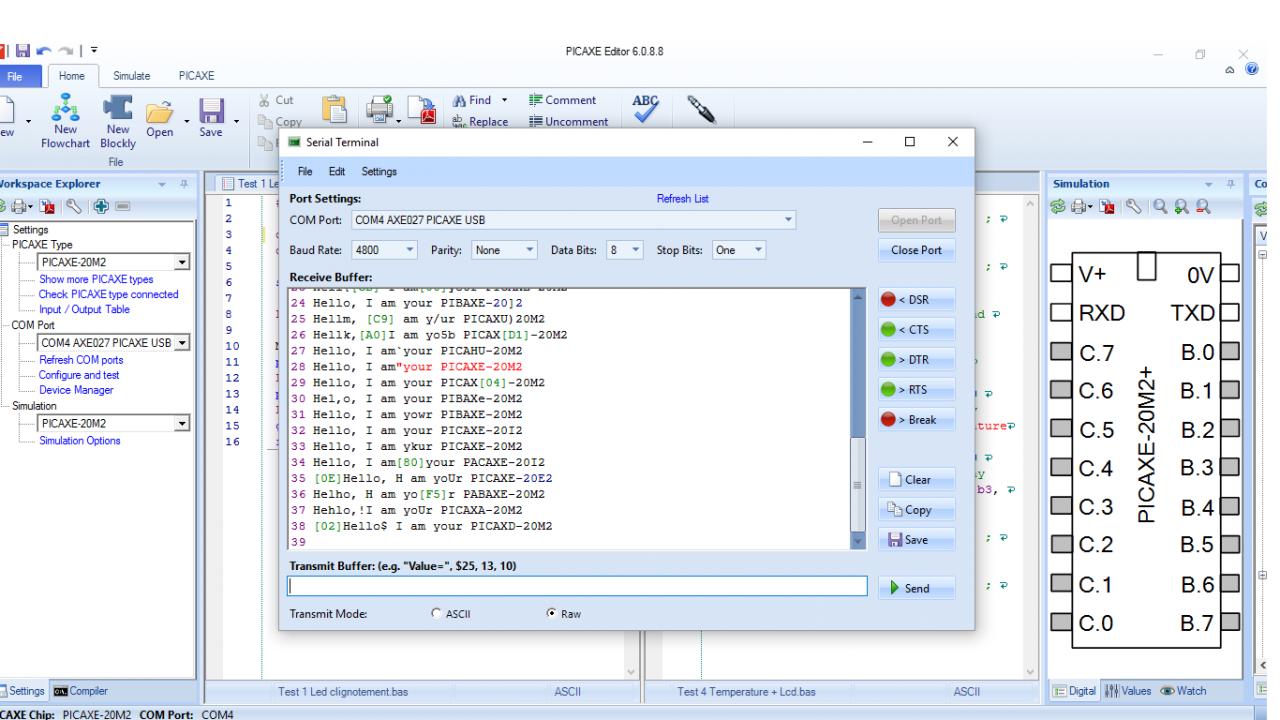Click the Receive Buffer vertical scrollbar
The width and height of the screenshot is (1280, 720).
(x=857, y=417)
